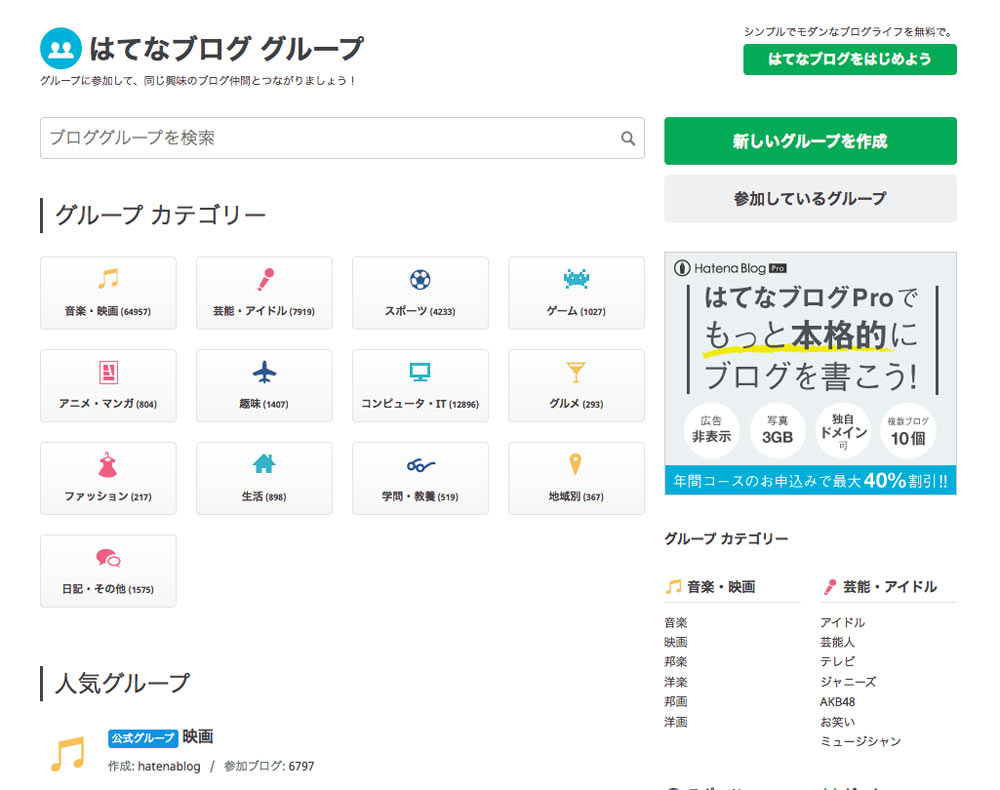Viewport: 1000px width, 790px height.
Task: Click the グルメ (293) label
Action: point(576,404)
